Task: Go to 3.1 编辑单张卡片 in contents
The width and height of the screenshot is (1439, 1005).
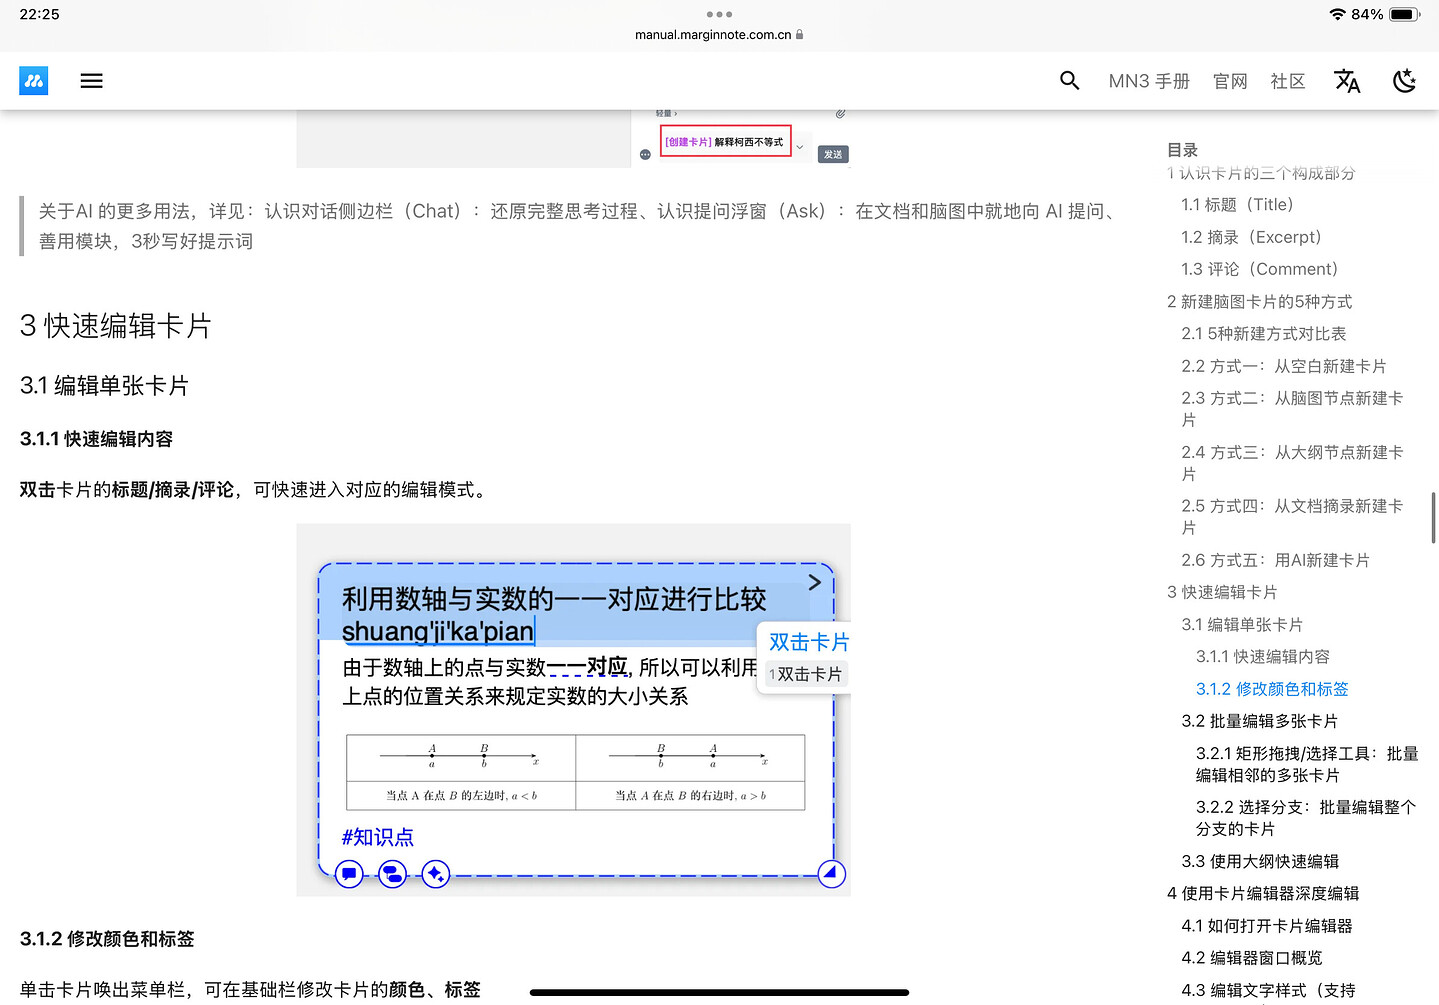Action: click(x=1242, y=625)
